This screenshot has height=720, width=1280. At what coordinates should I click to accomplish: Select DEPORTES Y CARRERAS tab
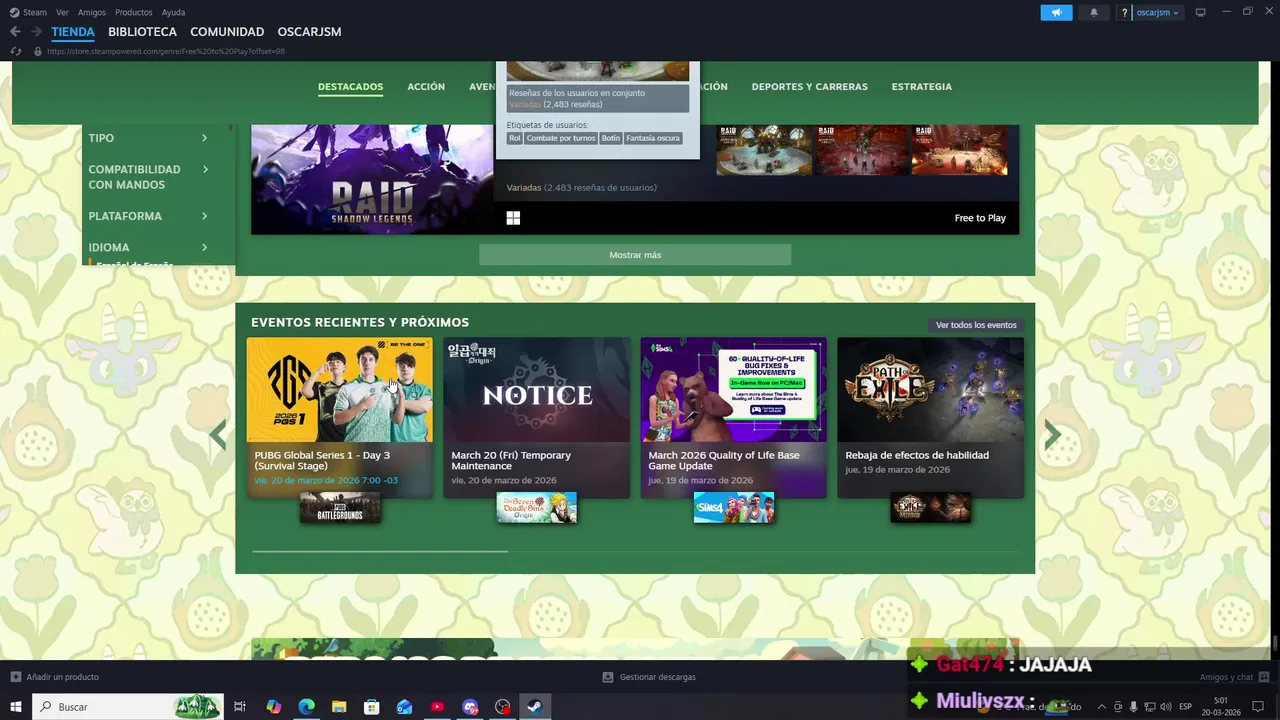pyautogui.click(x=810, y=87)
